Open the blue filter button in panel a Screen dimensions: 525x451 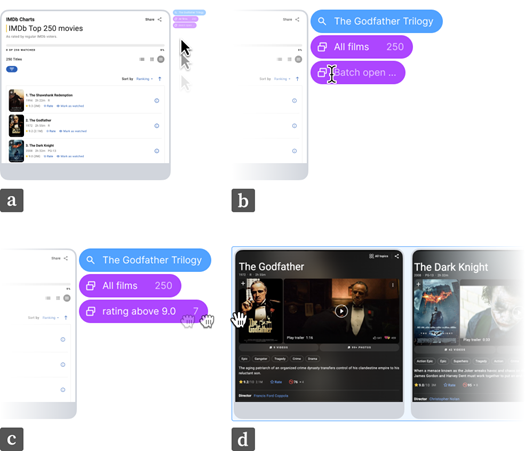[x=12, y=69]
